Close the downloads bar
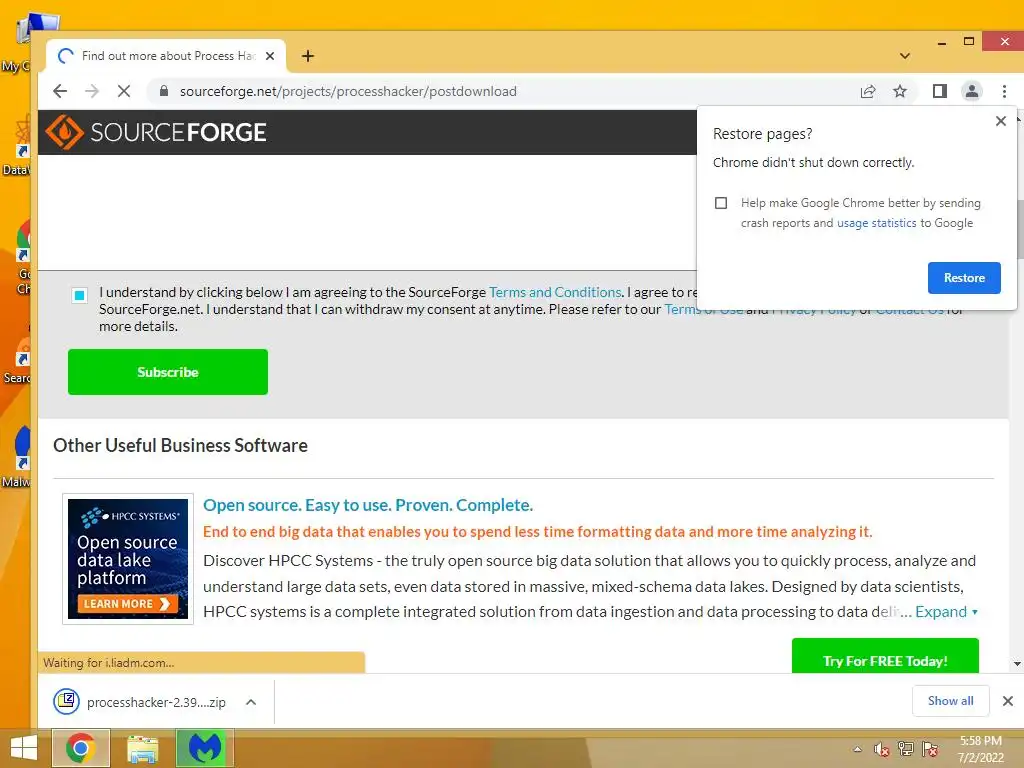Viewport: 1024px width, 768px height. tap(1008, 701)
